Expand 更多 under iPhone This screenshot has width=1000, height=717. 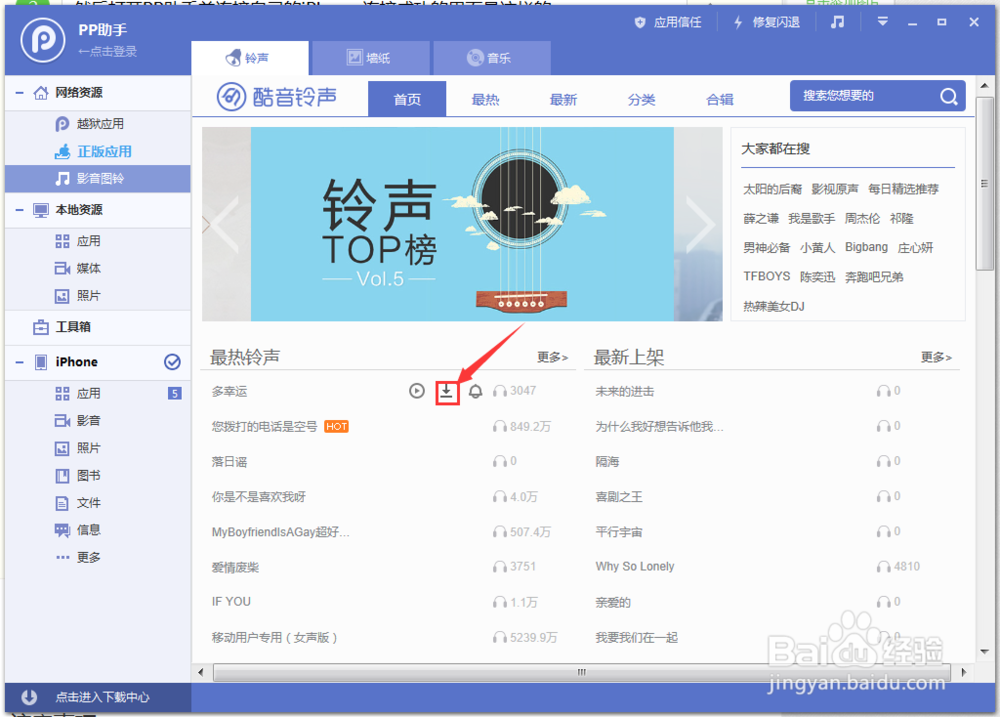pyautogui.click(x=98, y=558)
